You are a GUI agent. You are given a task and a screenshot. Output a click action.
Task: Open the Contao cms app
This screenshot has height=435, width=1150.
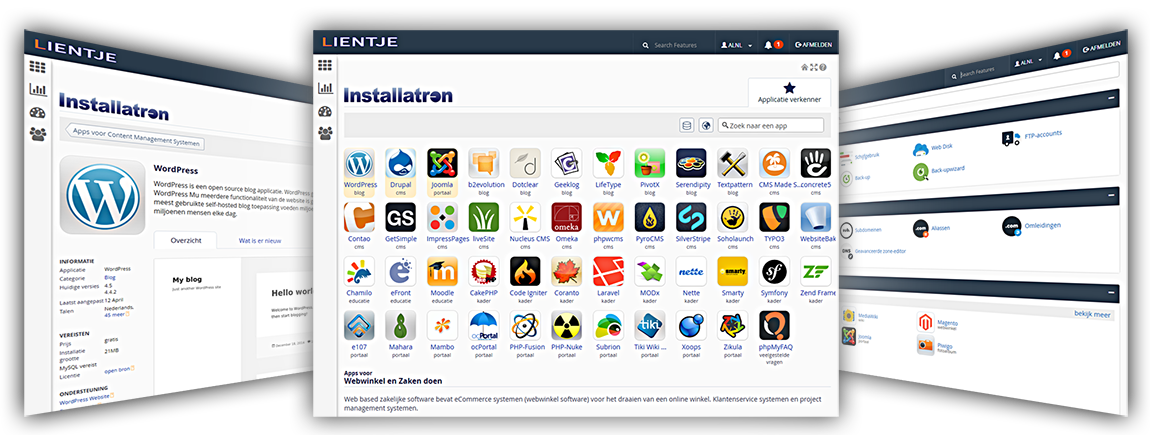tap(359, 218)
